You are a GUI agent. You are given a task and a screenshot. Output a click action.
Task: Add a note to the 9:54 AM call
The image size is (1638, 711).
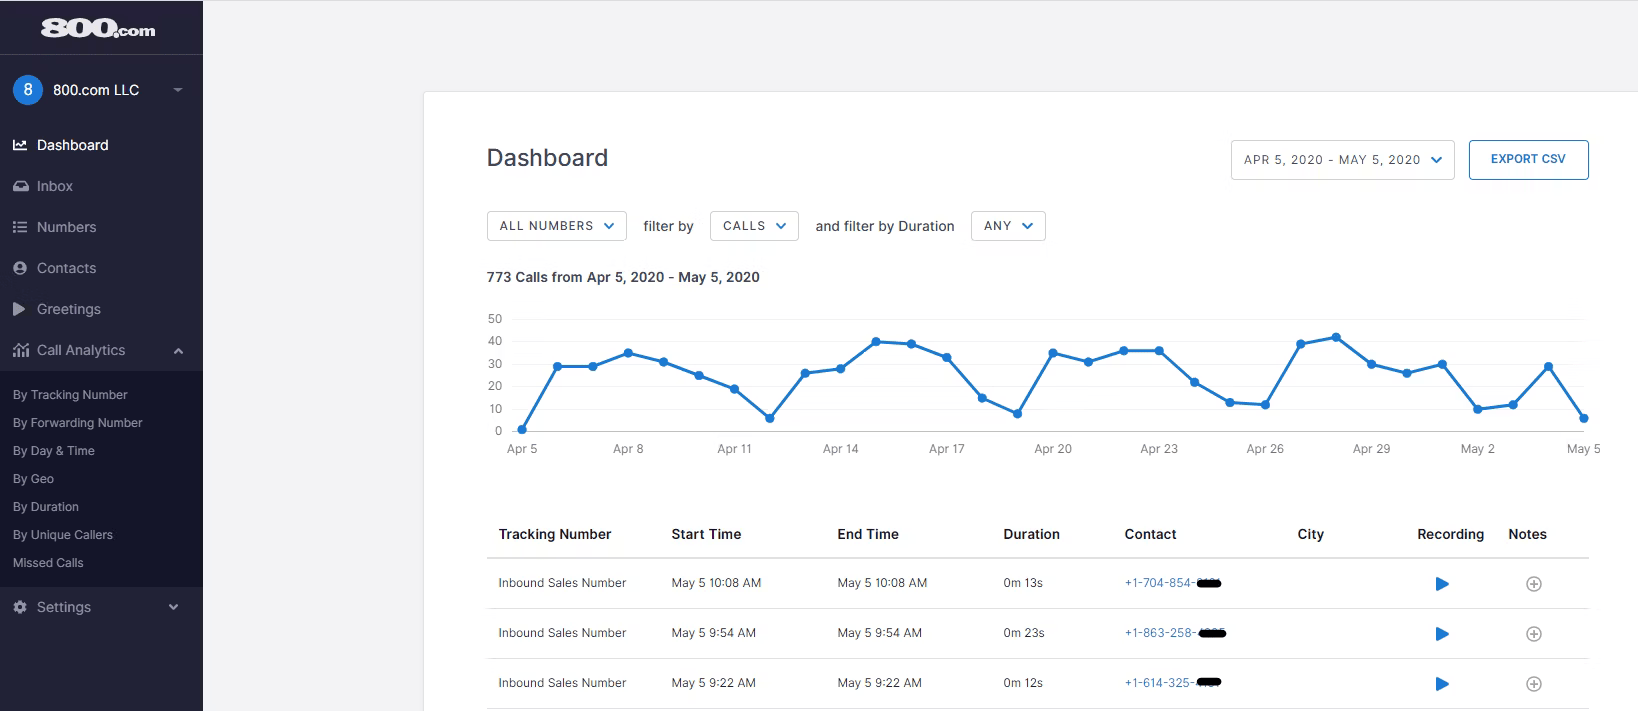[1533, 634]
